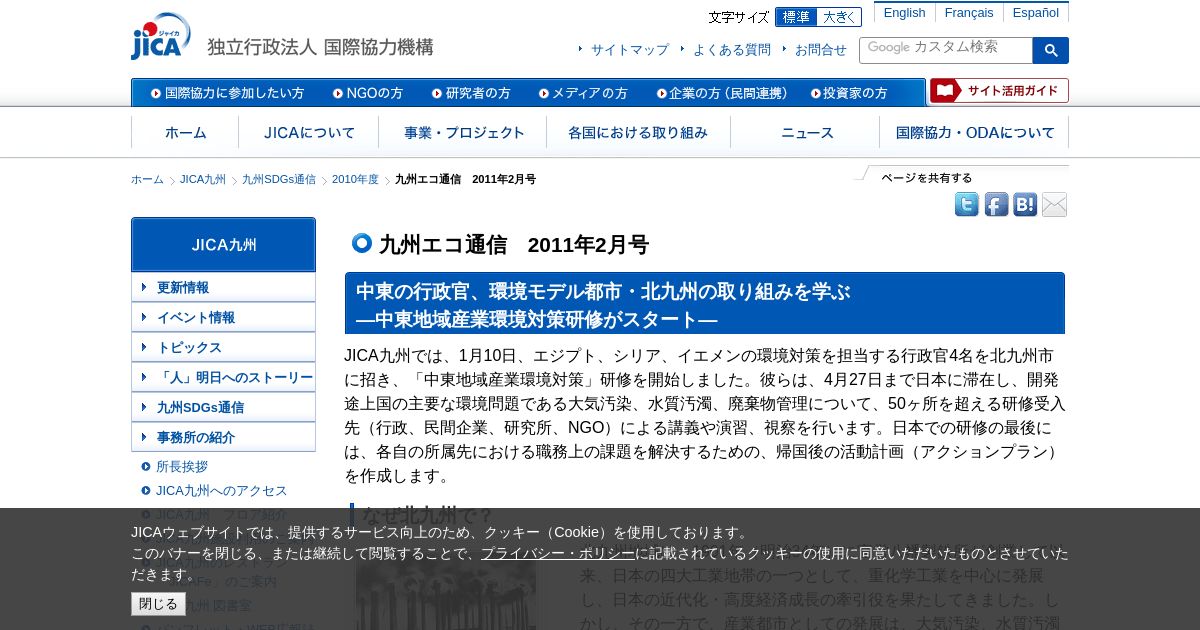Open お問合せ link
1200x630 pixels.
click(821, 50)
